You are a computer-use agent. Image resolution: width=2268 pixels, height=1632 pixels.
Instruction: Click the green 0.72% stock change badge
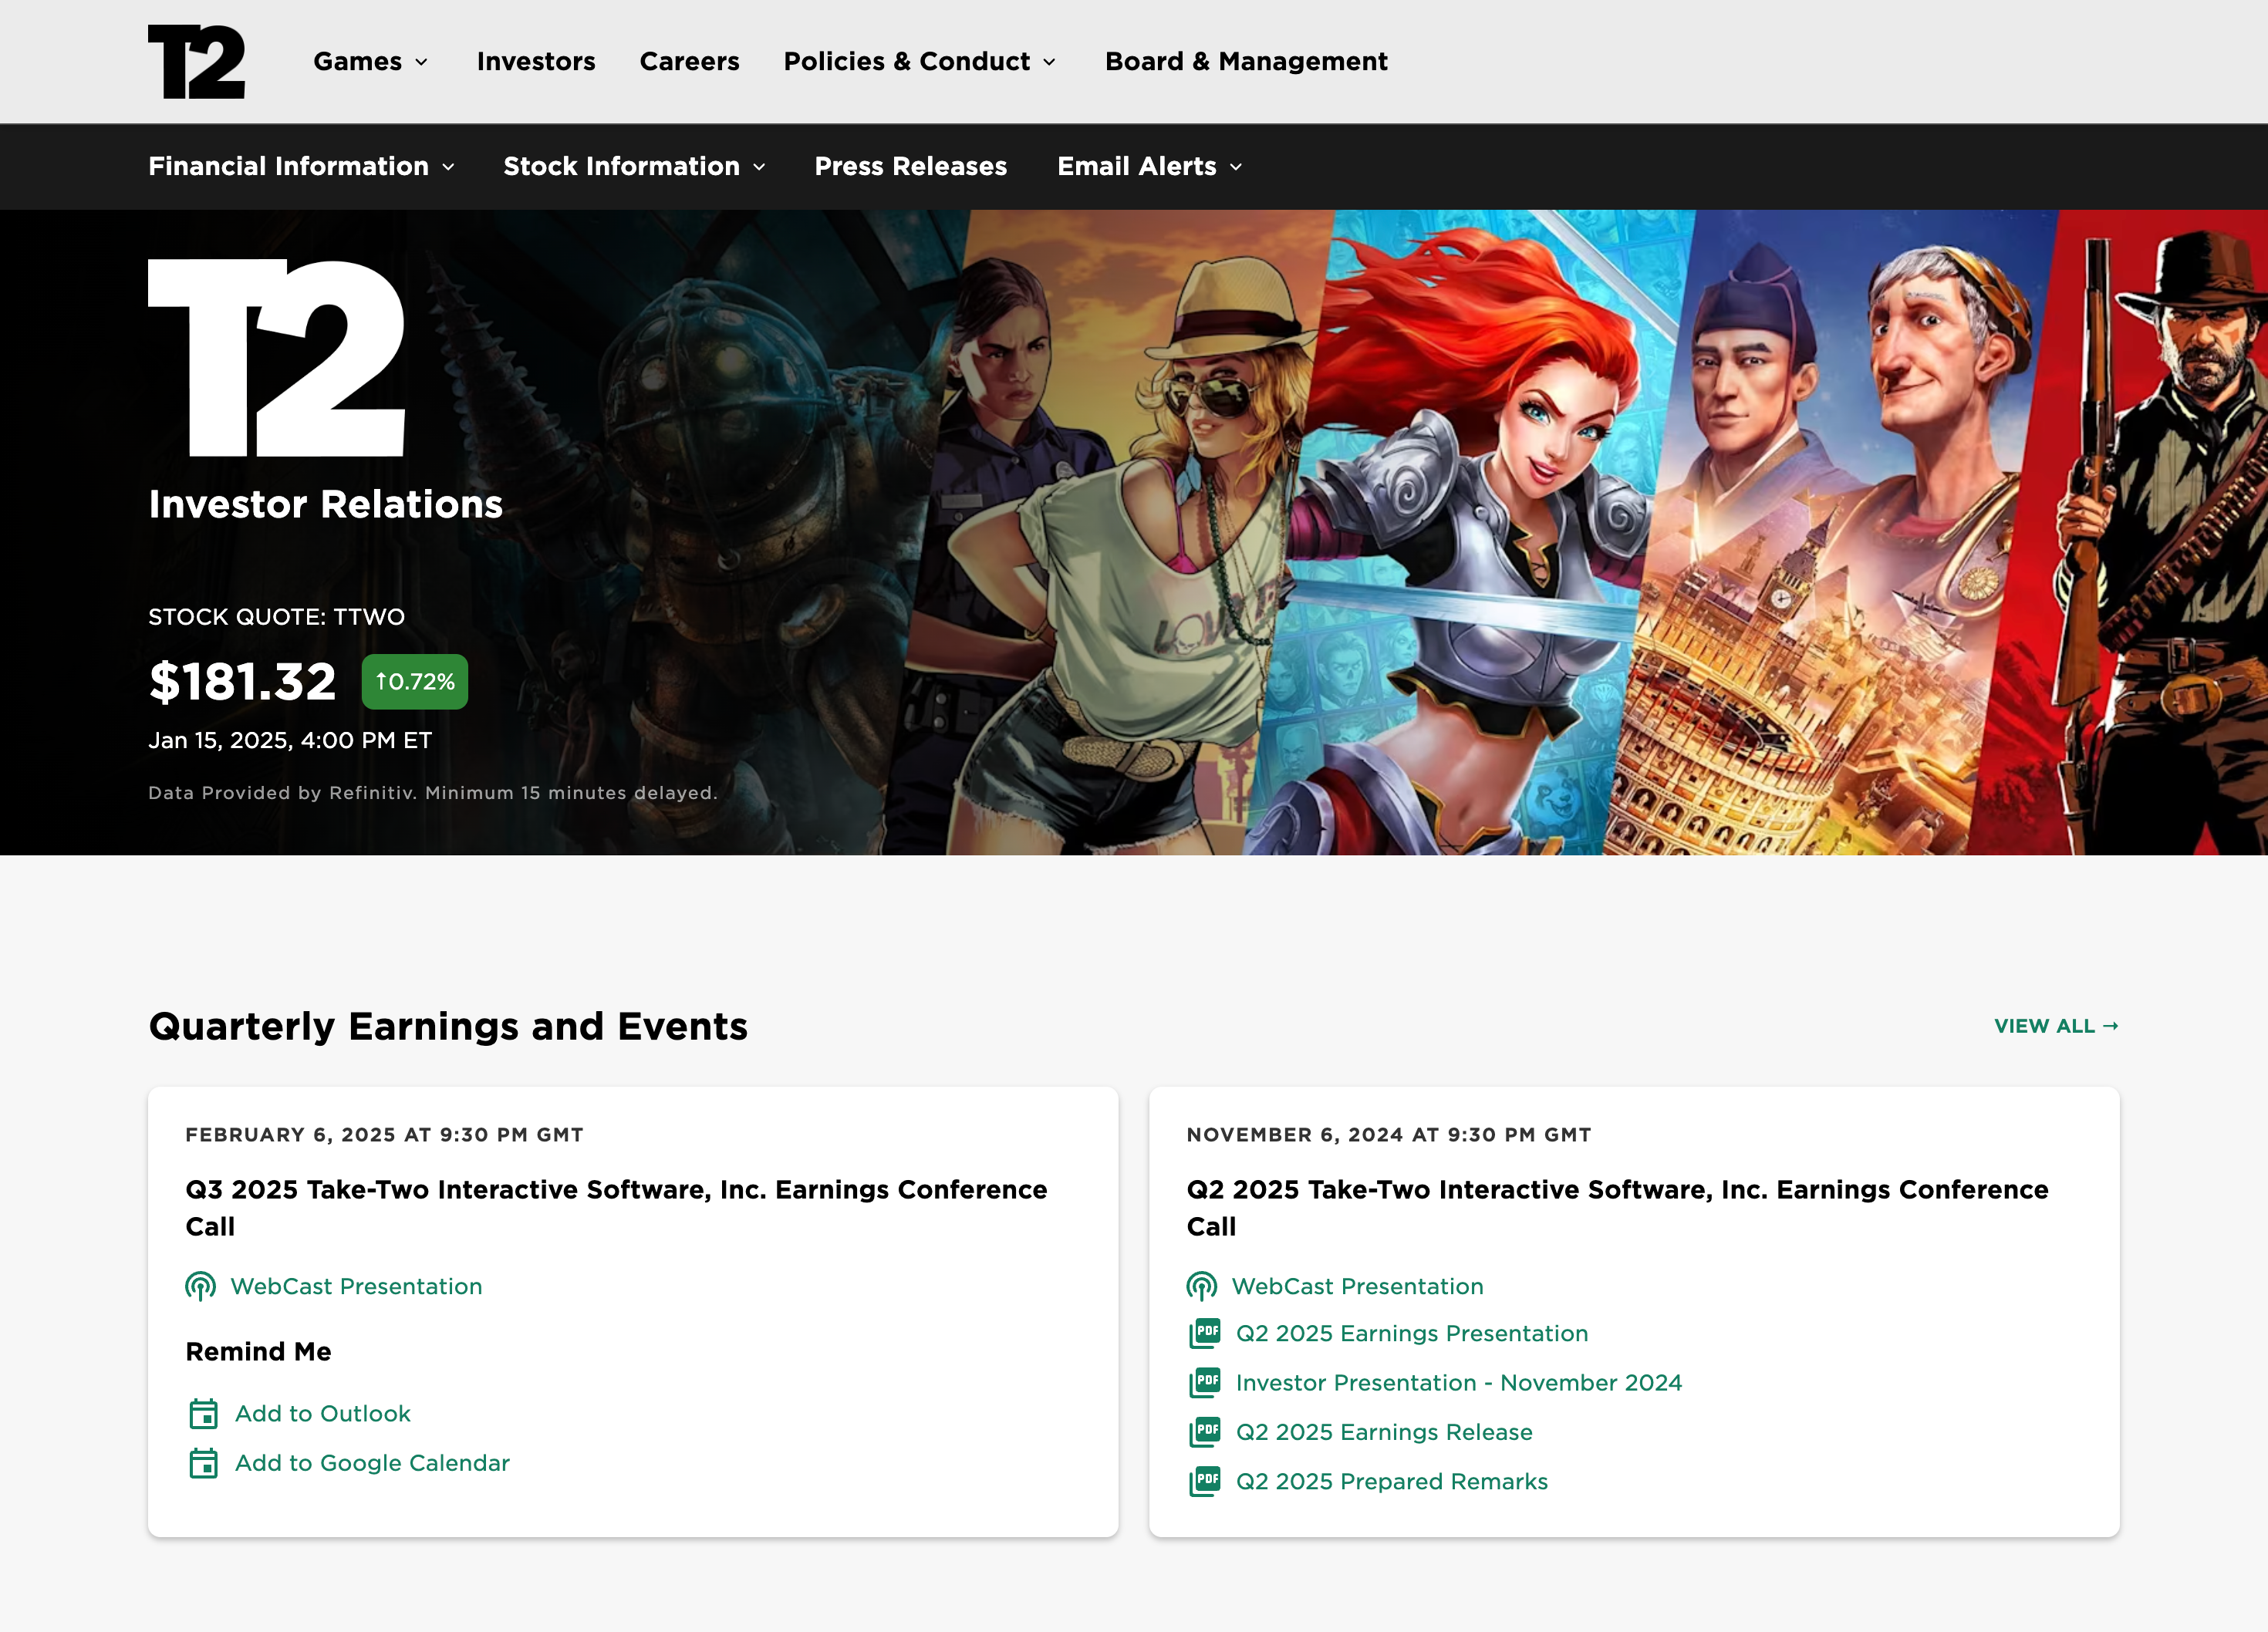point(414,682)
